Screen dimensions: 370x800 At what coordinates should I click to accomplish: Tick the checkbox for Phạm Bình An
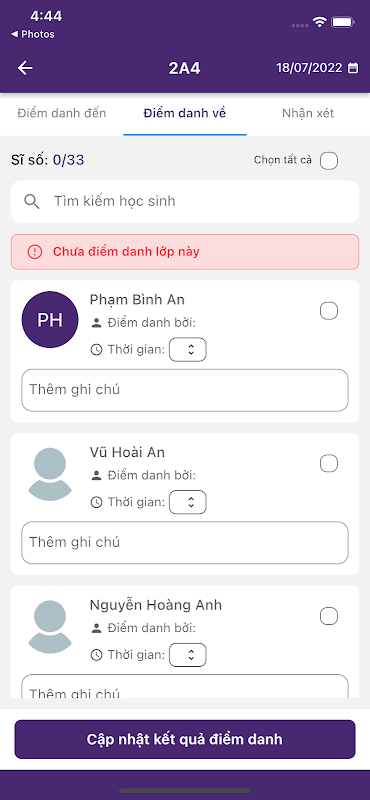329,311
